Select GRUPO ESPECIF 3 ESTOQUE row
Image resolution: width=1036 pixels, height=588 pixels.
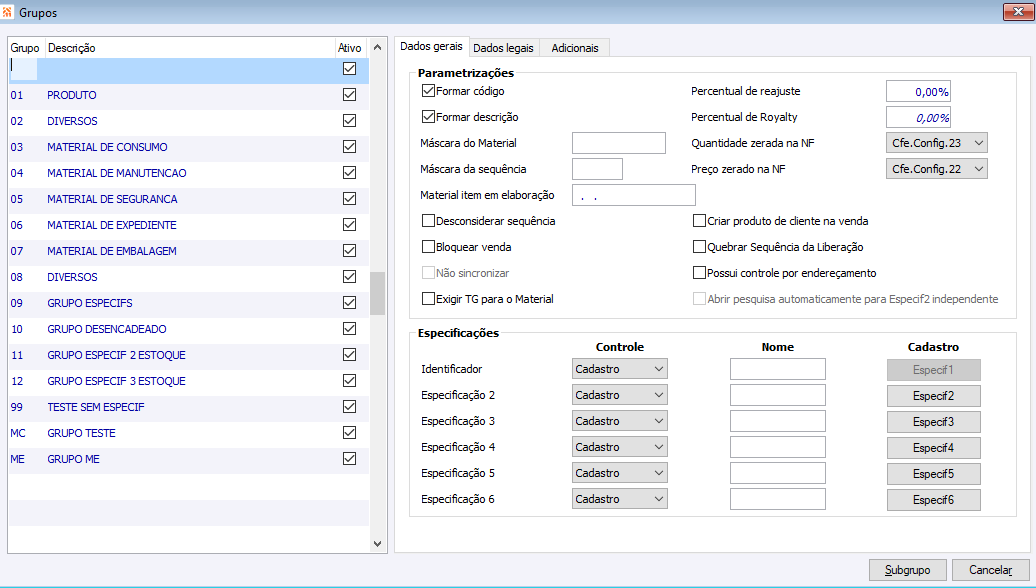click(188, 381)
